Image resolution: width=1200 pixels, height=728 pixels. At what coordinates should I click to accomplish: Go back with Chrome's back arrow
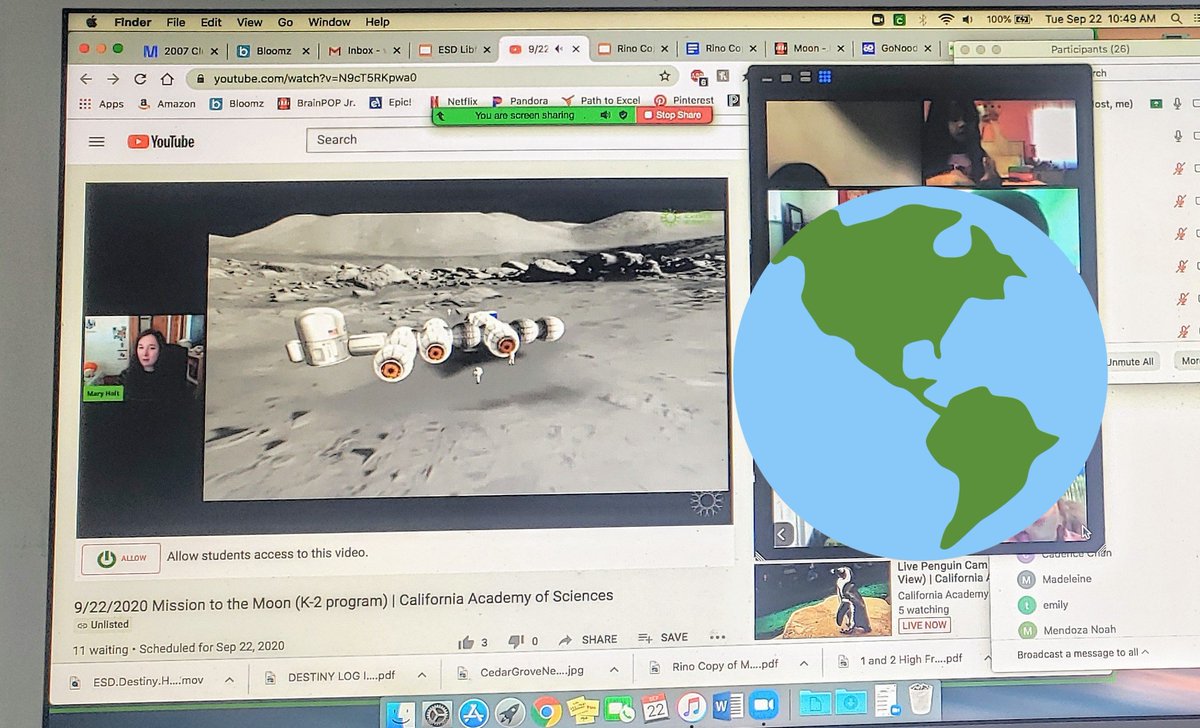(86, 78)
